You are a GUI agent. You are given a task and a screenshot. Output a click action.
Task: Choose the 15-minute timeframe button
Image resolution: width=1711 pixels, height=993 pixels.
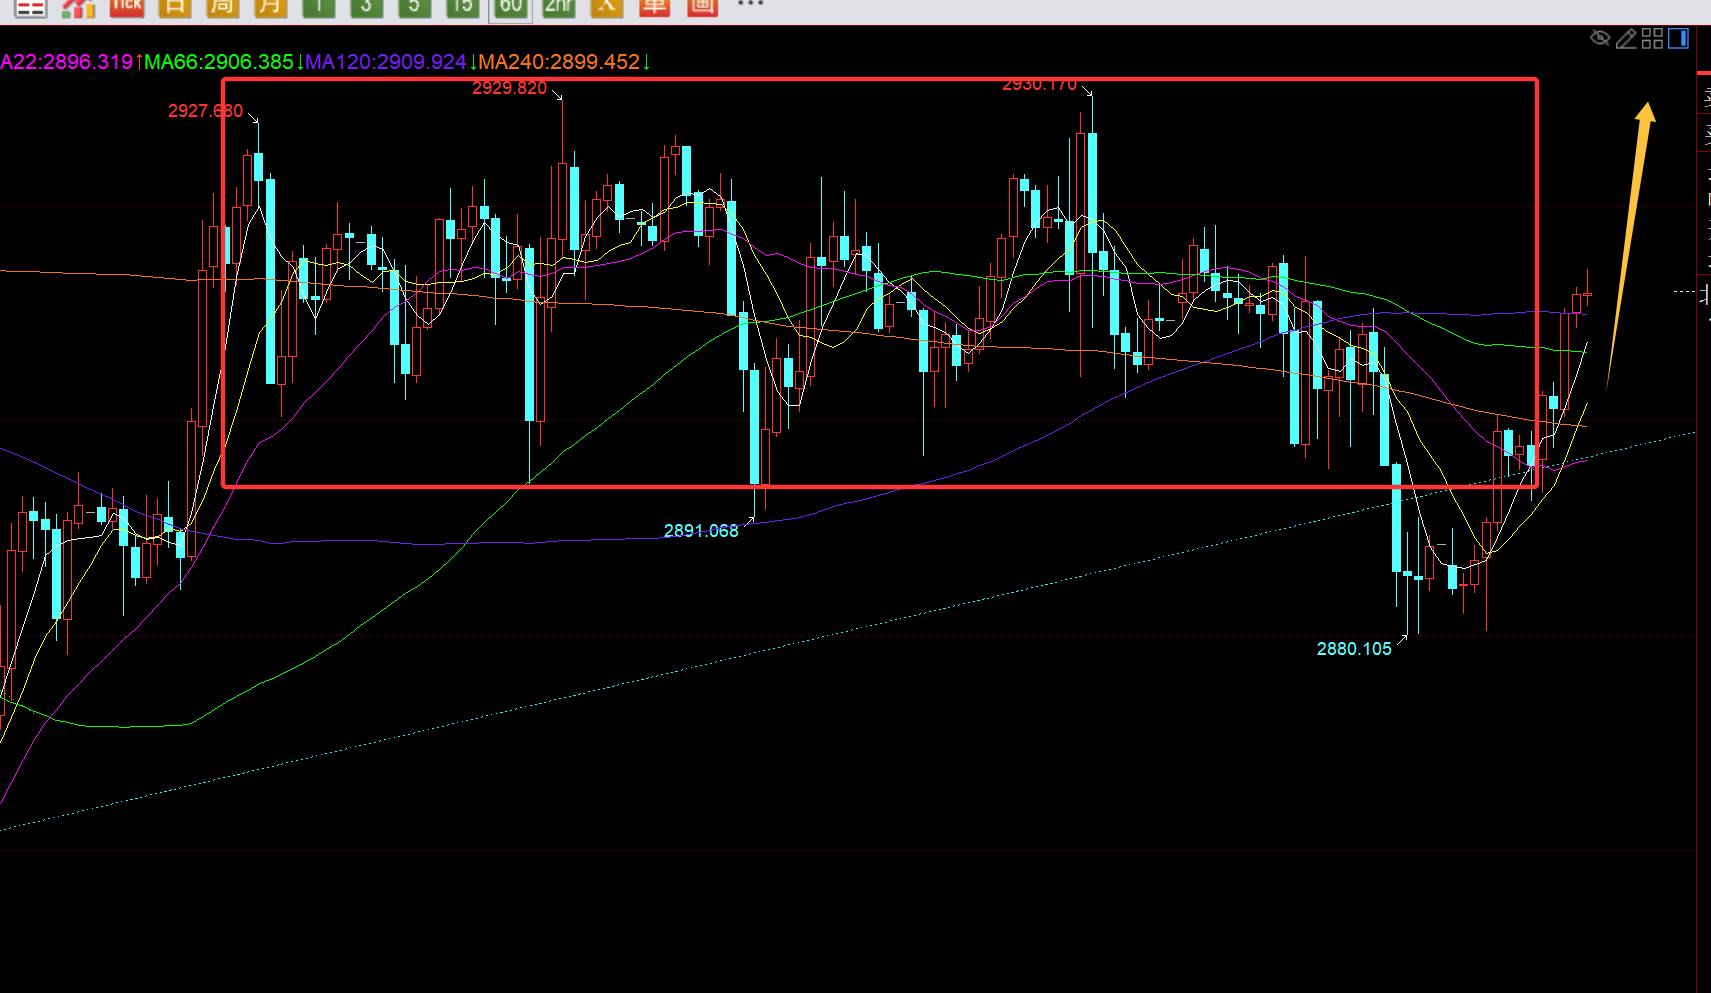461,7
